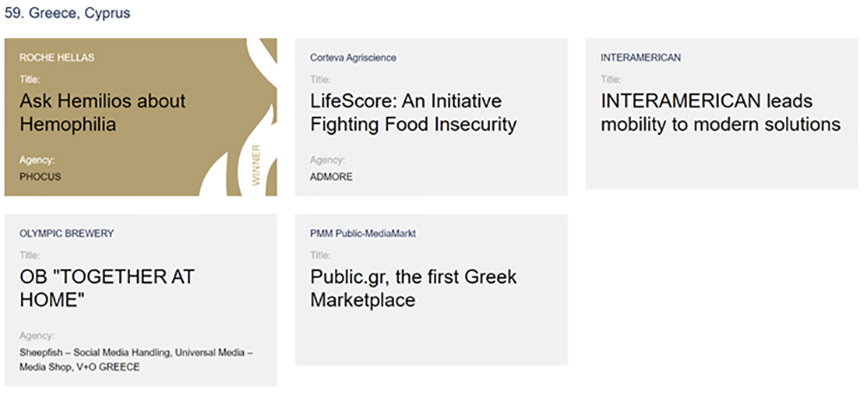Click the ROCHE HELLAS company label
This screenshot has width=868, height=403.
pos(57,58)
